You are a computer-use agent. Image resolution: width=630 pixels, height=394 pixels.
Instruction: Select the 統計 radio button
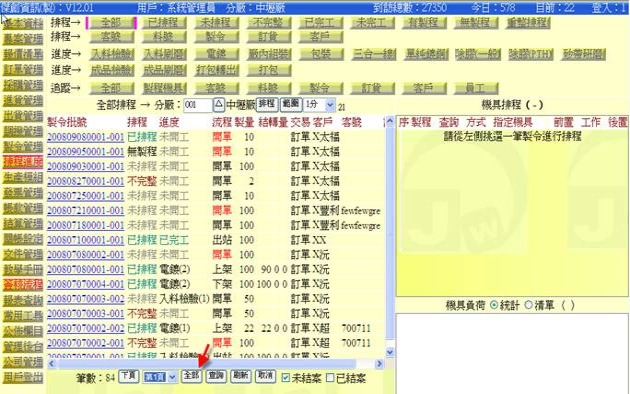[x=494, y=305]
